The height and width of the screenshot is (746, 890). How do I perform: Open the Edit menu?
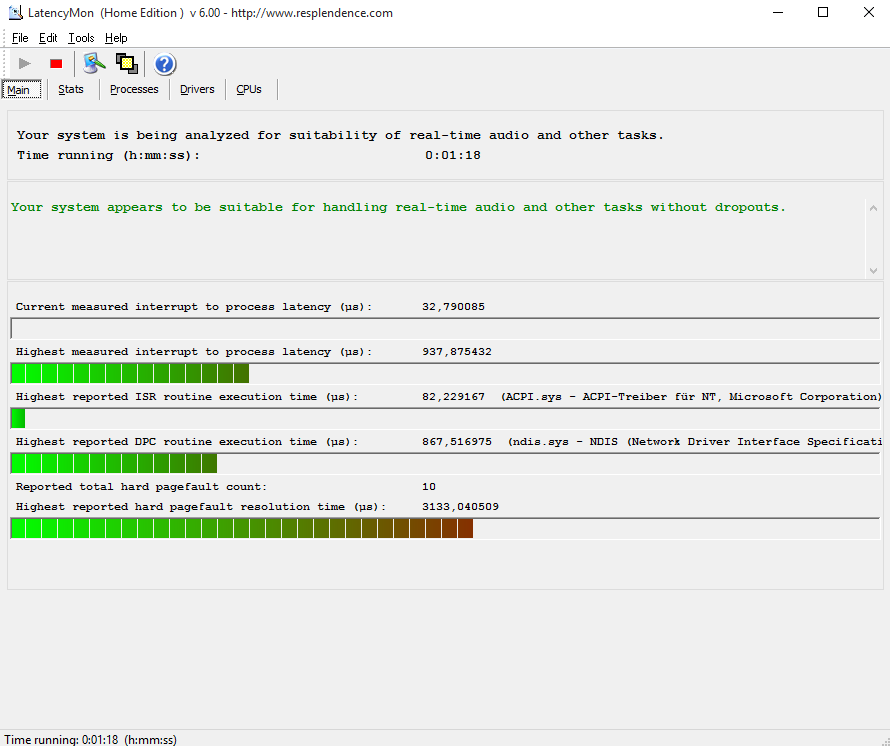coord(48,38)
